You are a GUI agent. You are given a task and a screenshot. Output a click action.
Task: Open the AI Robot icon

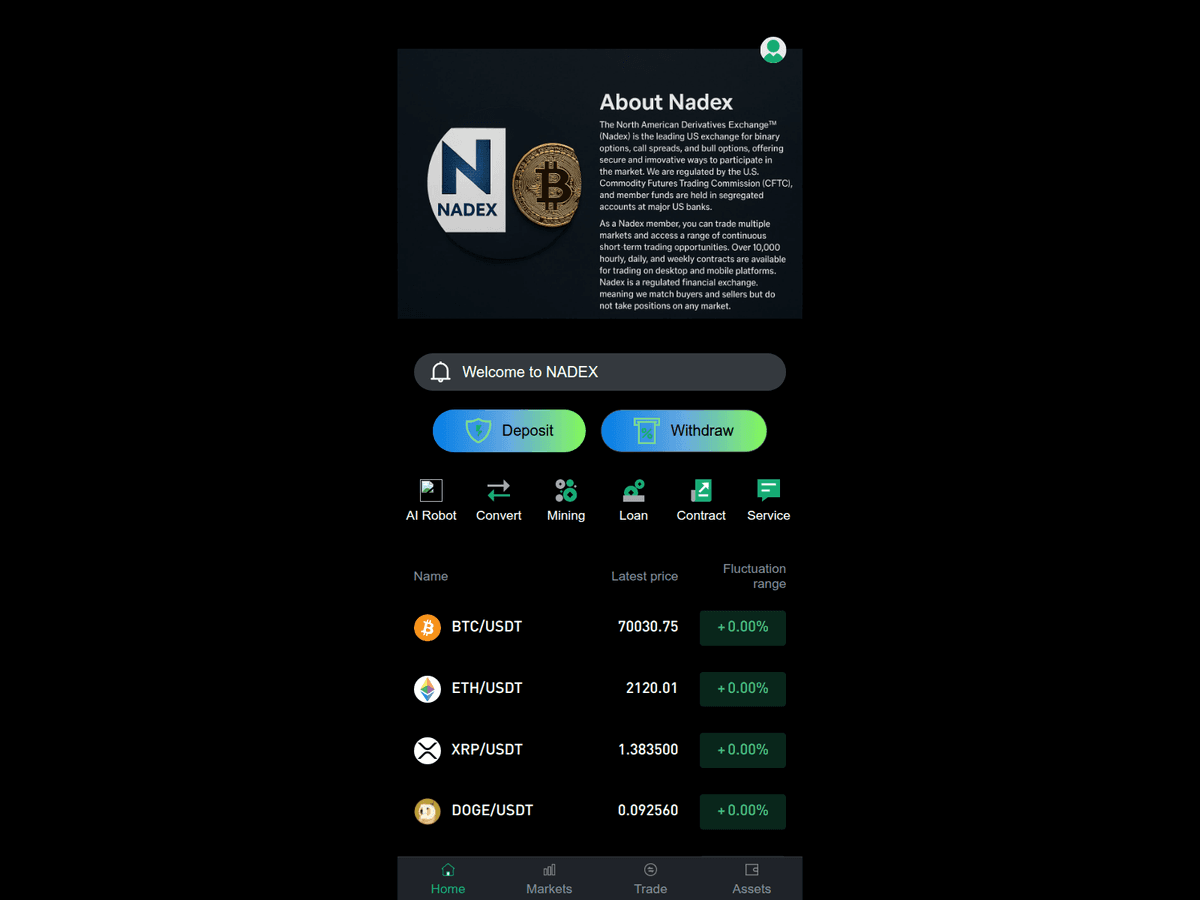tap(431, 490)
